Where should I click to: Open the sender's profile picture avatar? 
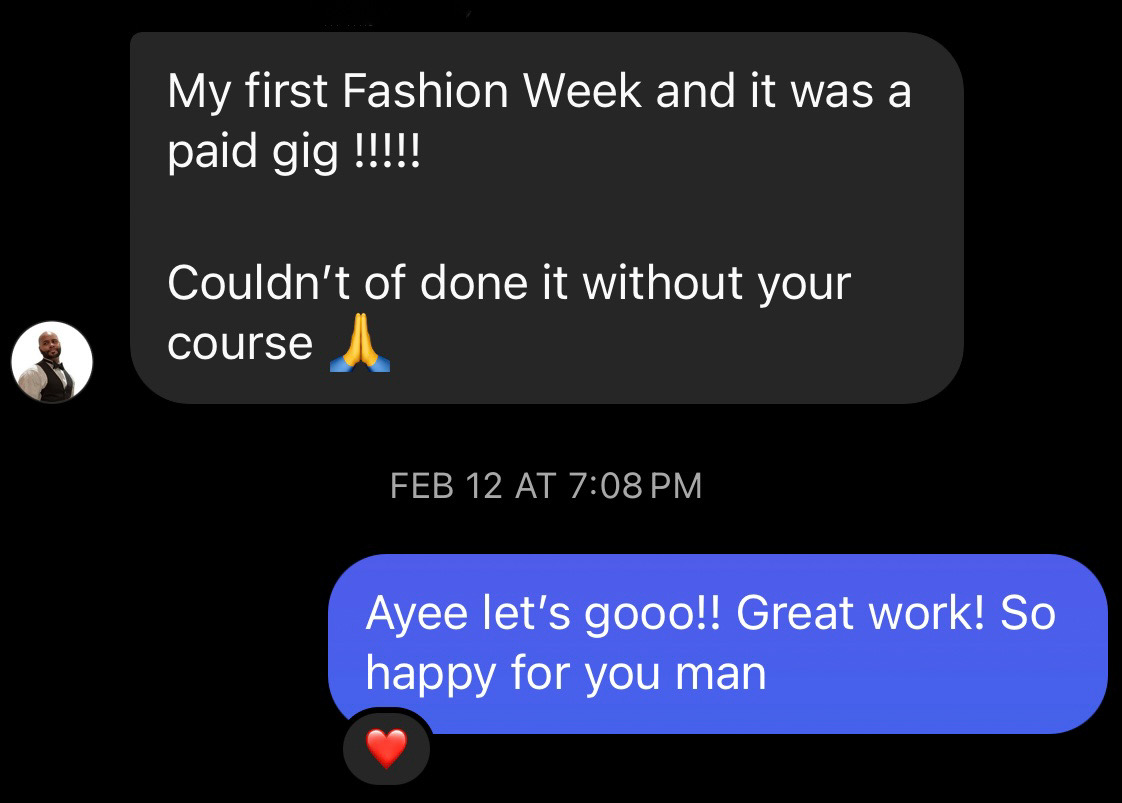coord(52,362)
